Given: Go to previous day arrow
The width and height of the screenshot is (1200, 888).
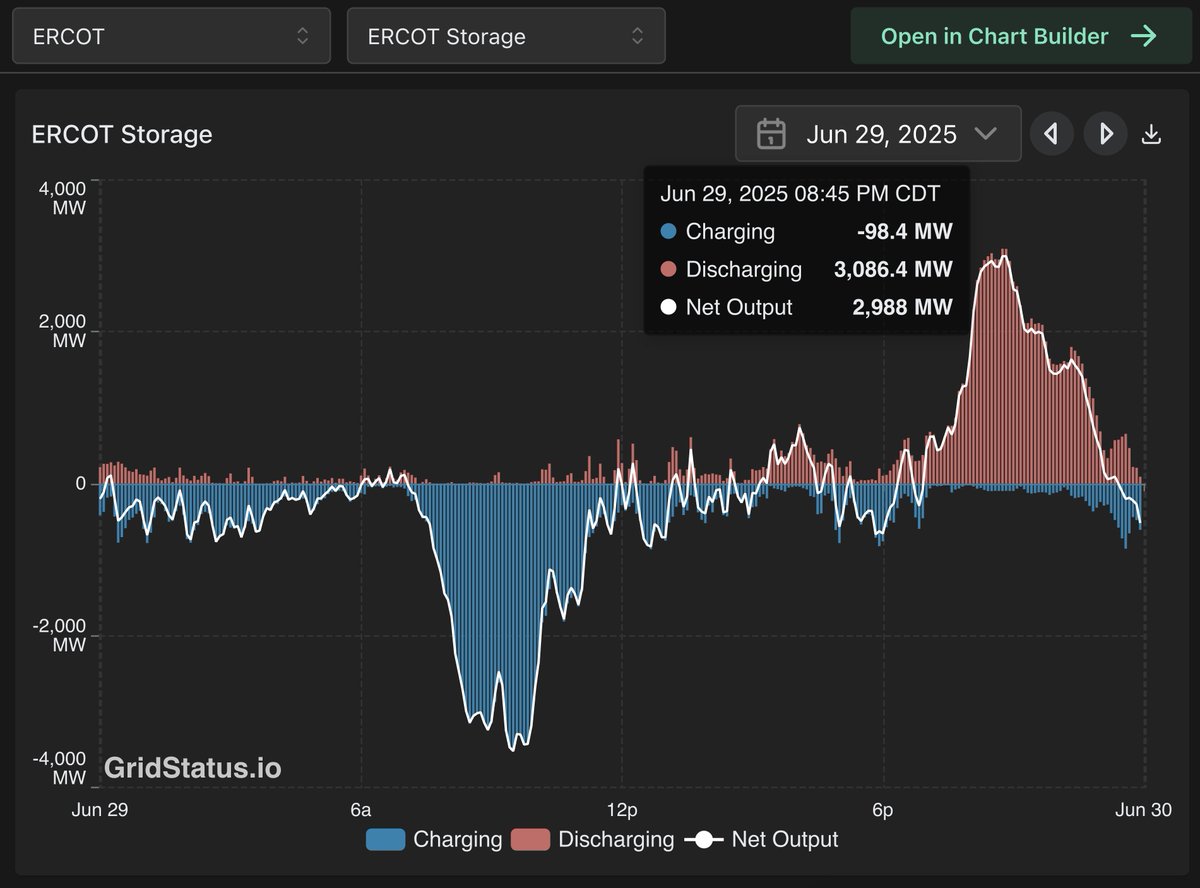Looking at the screenshot, I should [1051, 133].
